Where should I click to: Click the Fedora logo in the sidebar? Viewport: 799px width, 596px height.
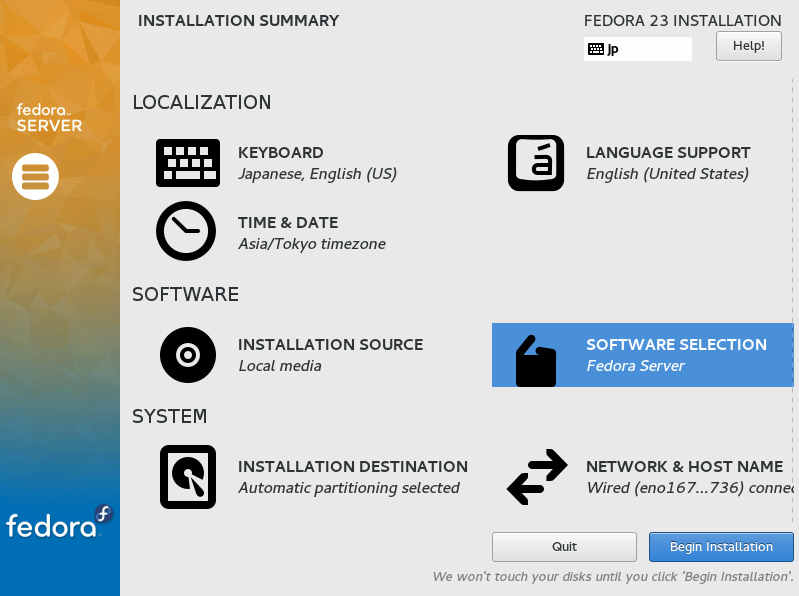click(x=59, y=522)
